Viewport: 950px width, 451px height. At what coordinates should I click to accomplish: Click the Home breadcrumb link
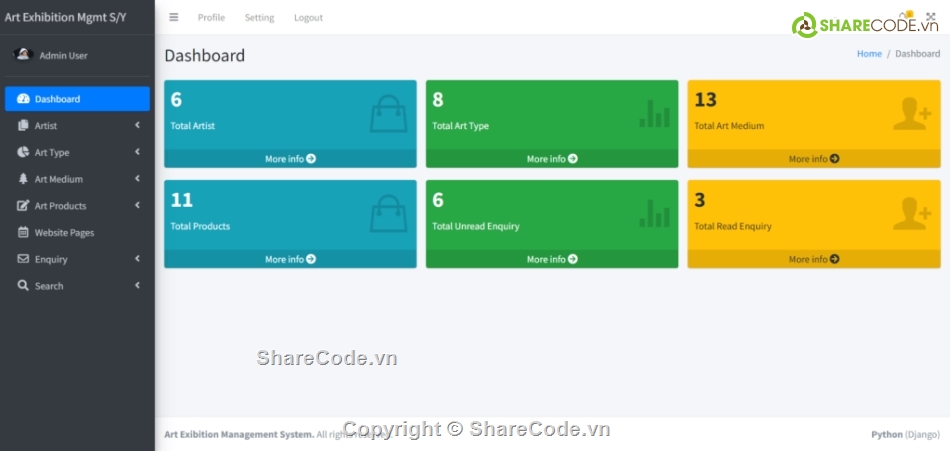pyautogui.click(x=869, y=53)
